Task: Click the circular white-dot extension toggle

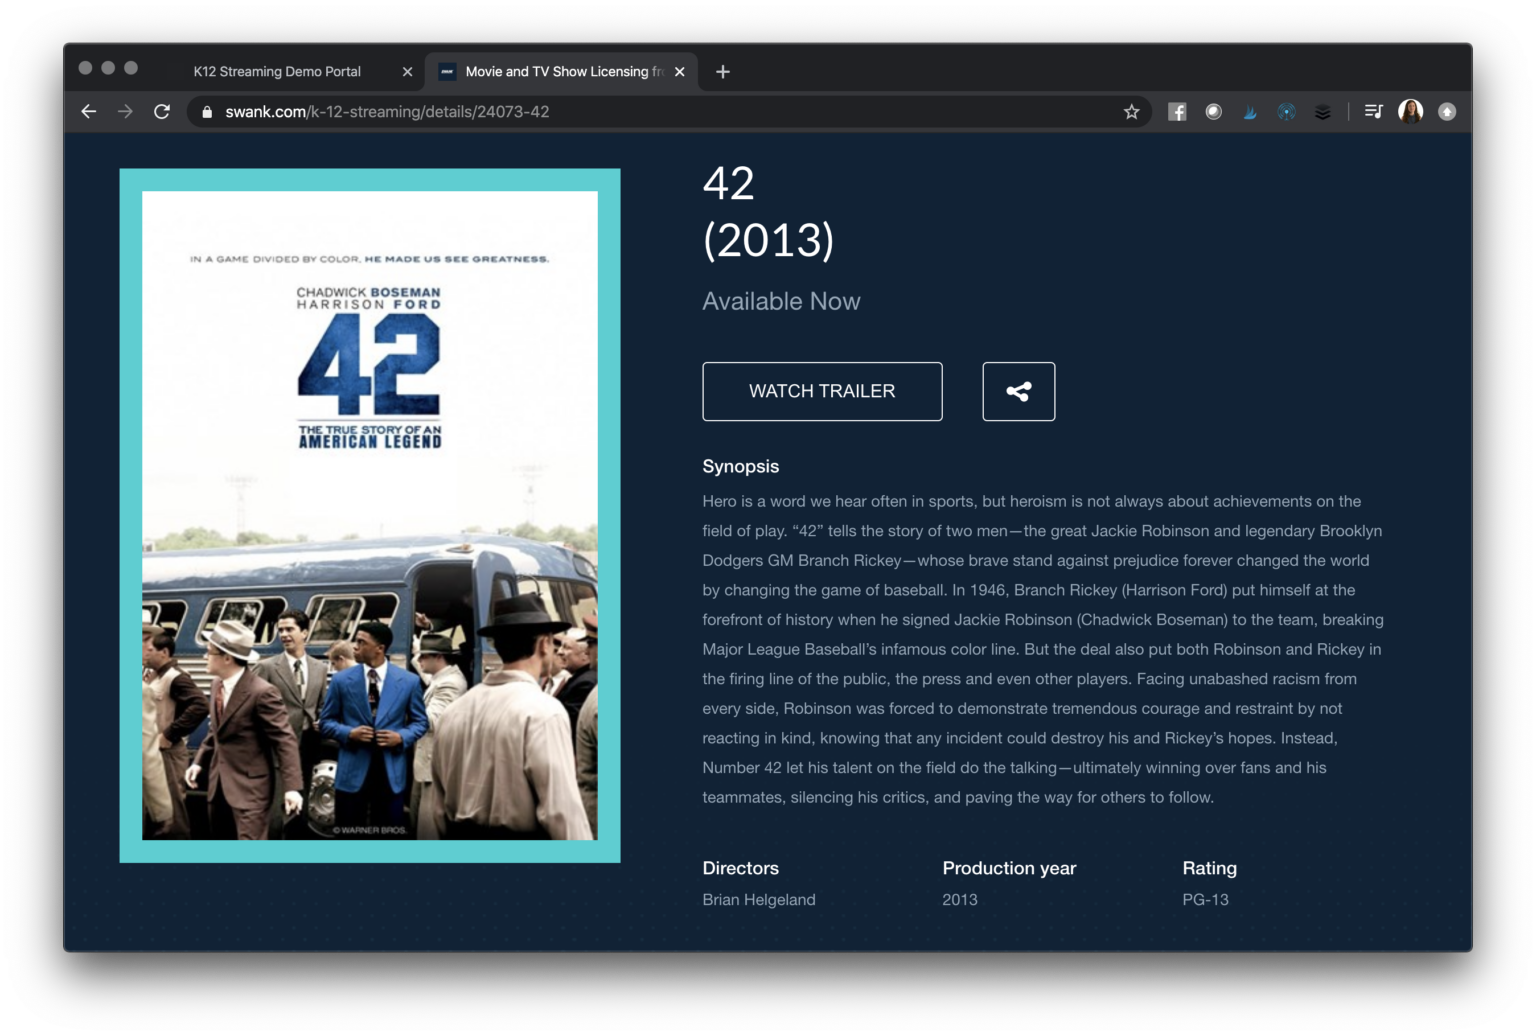Action: pyautogui.click(x=1214, y=111)
